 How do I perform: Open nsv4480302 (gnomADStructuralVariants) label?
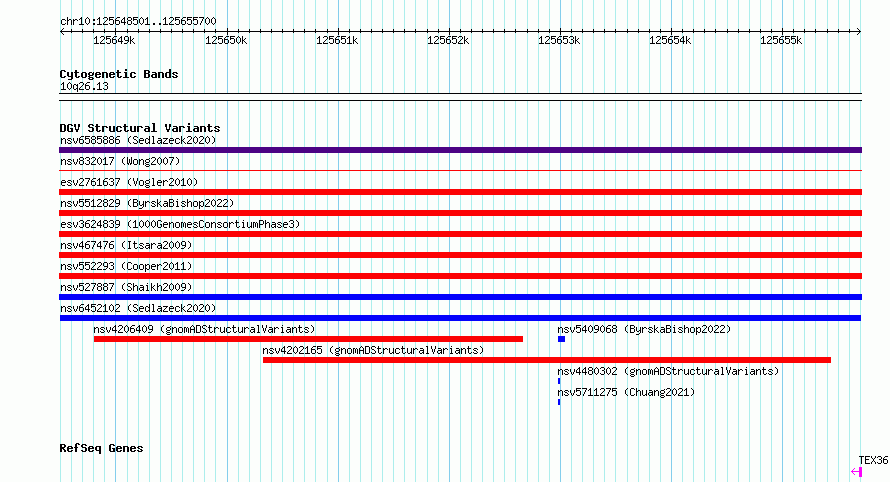(x=668, y=371)
